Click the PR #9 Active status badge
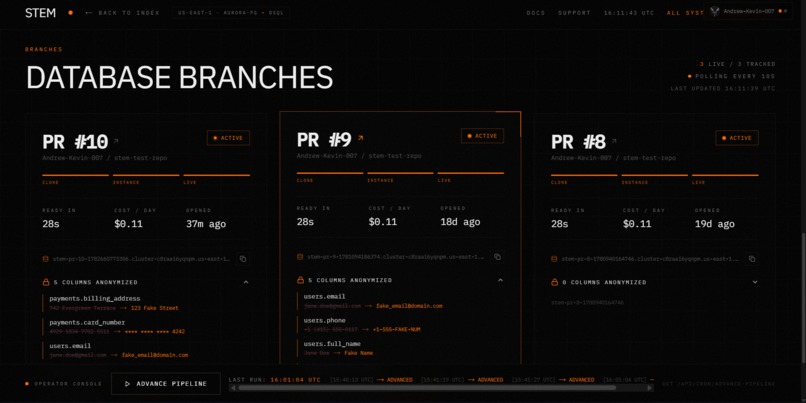Viewport: 806px width, 403px height. pyautogui.click(x=482, y=136)
